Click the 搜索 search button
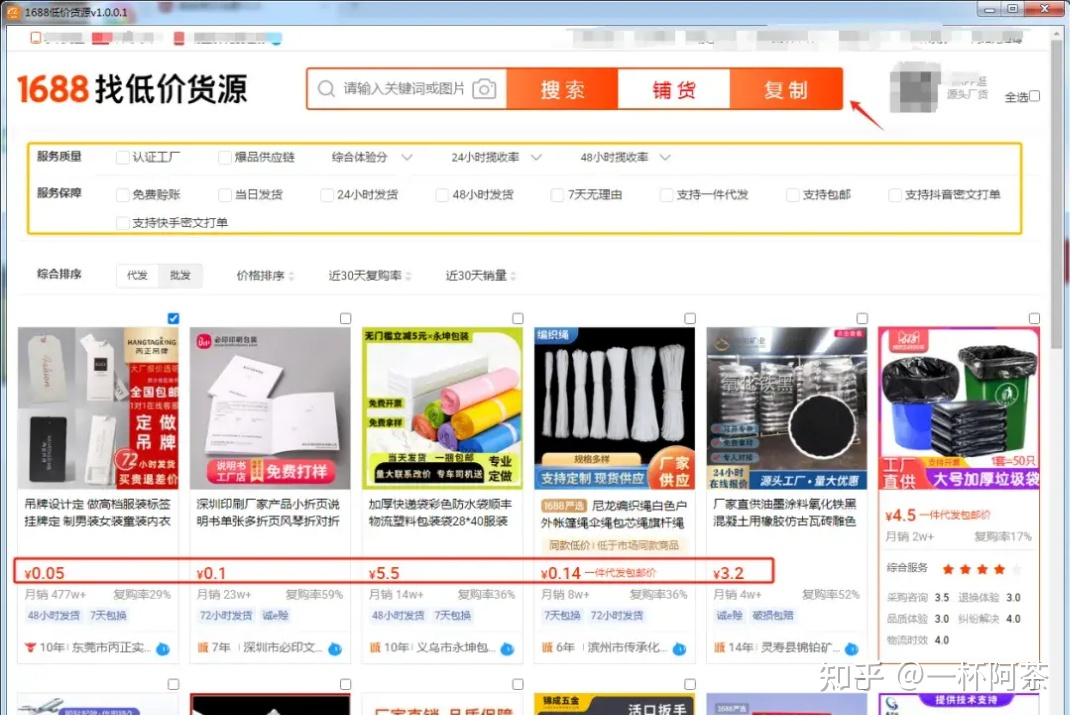This screenshot has width=1077, height=721. tap(562, 89)
